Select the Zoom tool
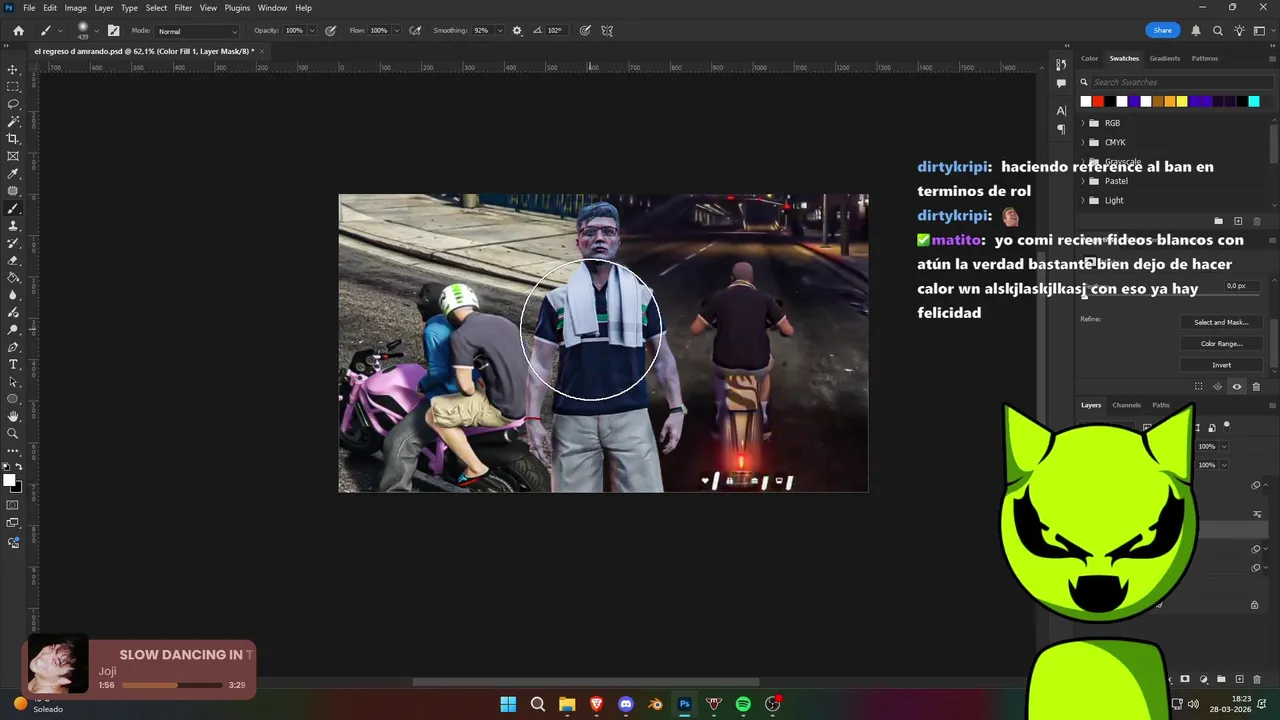The height and width of the screenshot is (720, 1280). 13,434
